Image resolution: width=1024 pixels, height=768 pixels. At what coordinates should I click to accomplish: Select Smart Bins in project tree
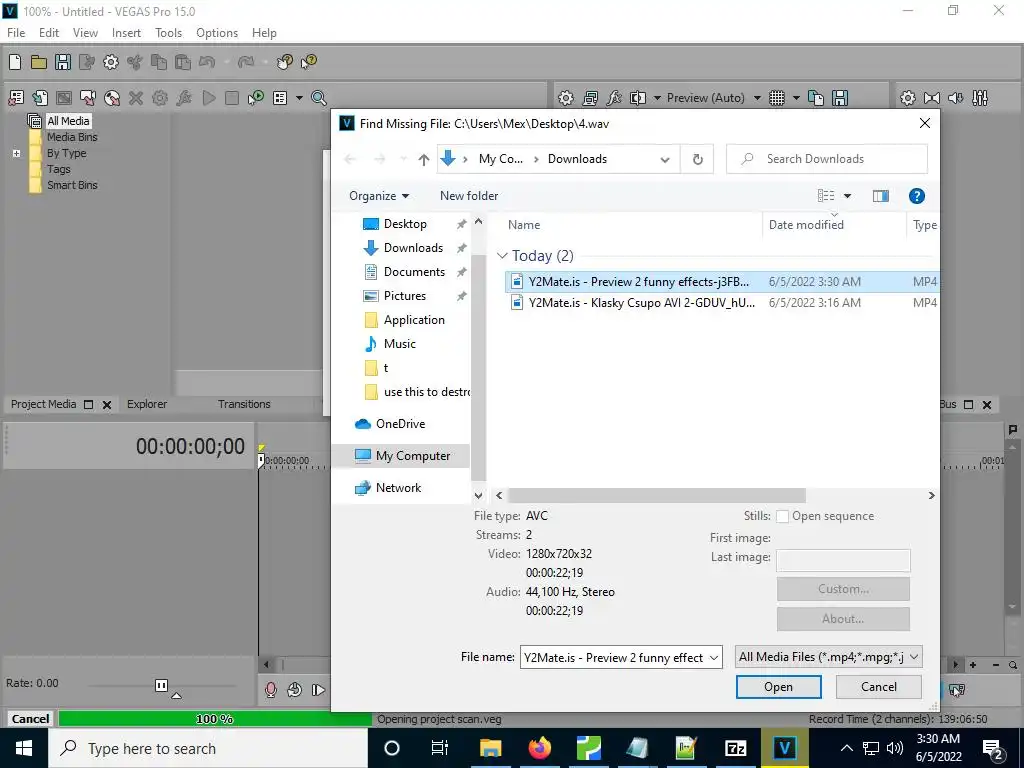[x=72, y=185]
